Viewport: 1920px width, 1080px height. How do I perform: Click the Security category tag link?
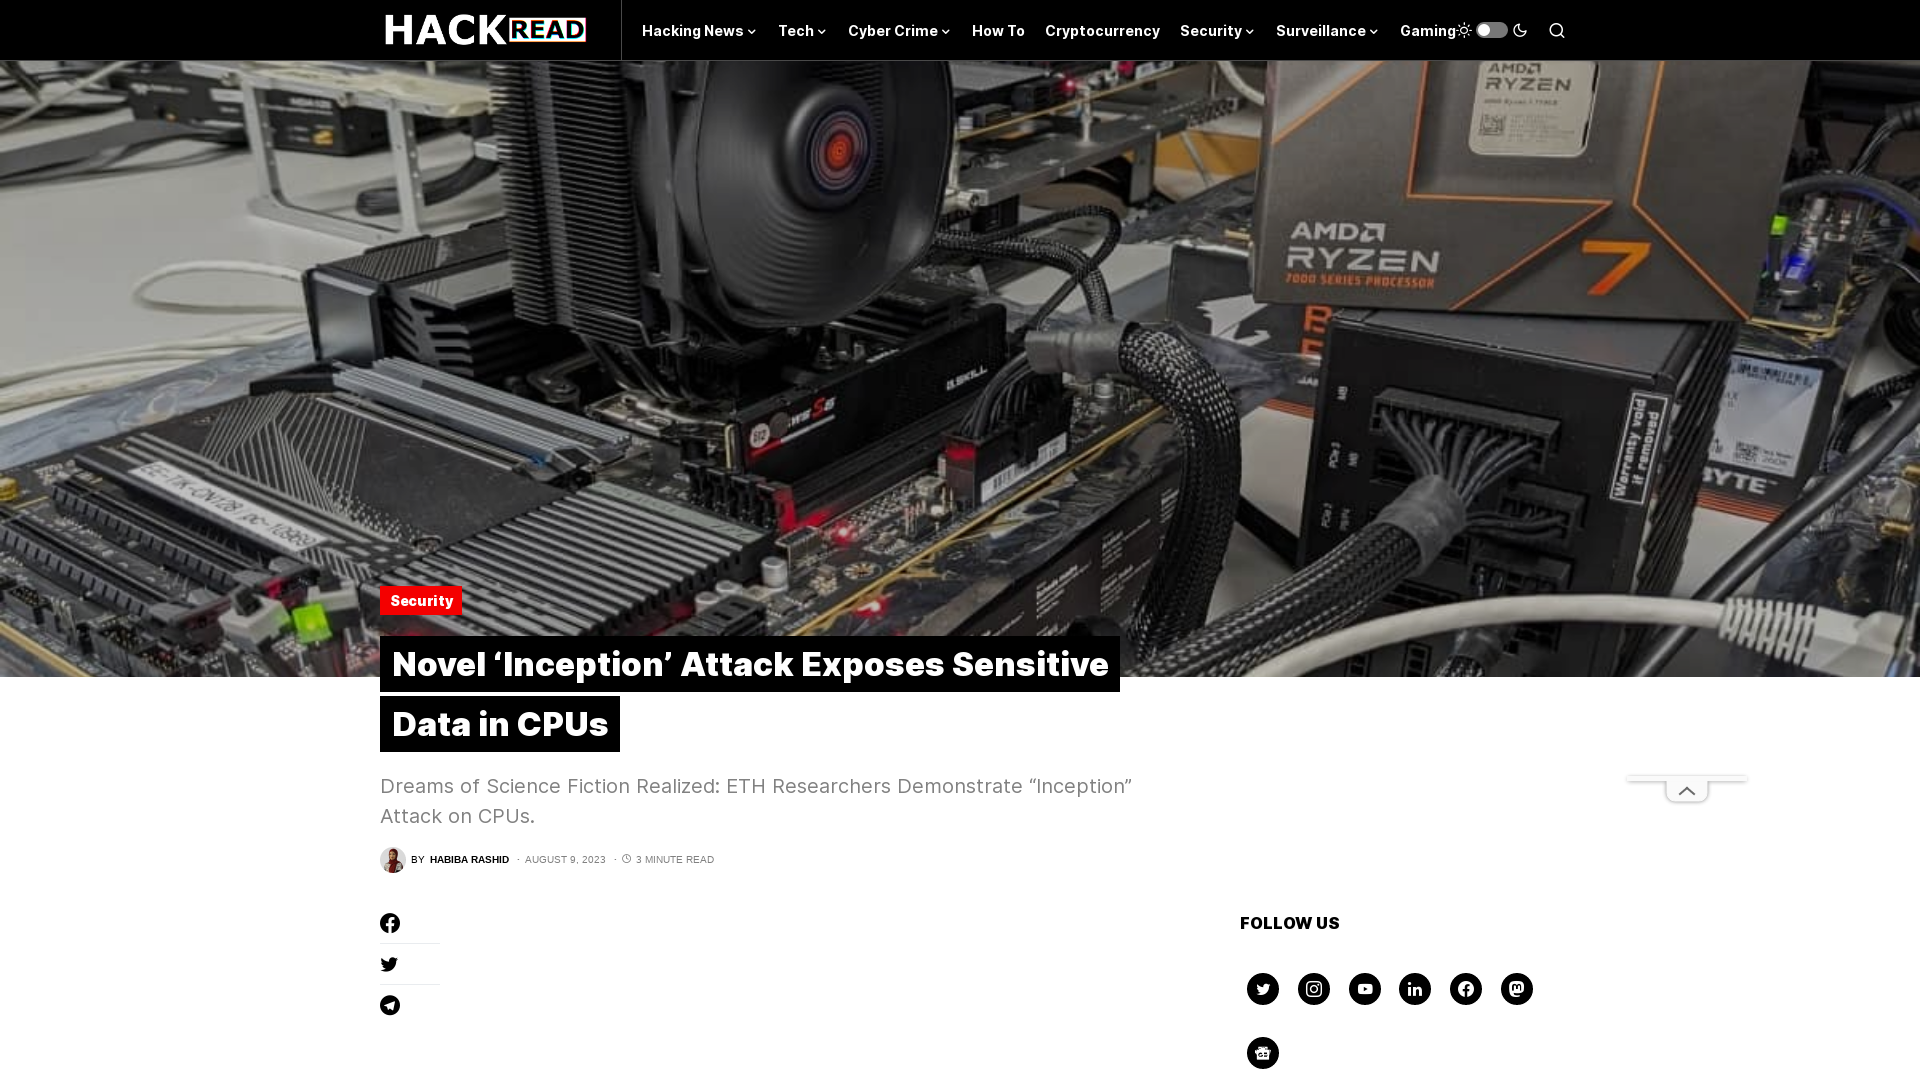coord(421,601)
